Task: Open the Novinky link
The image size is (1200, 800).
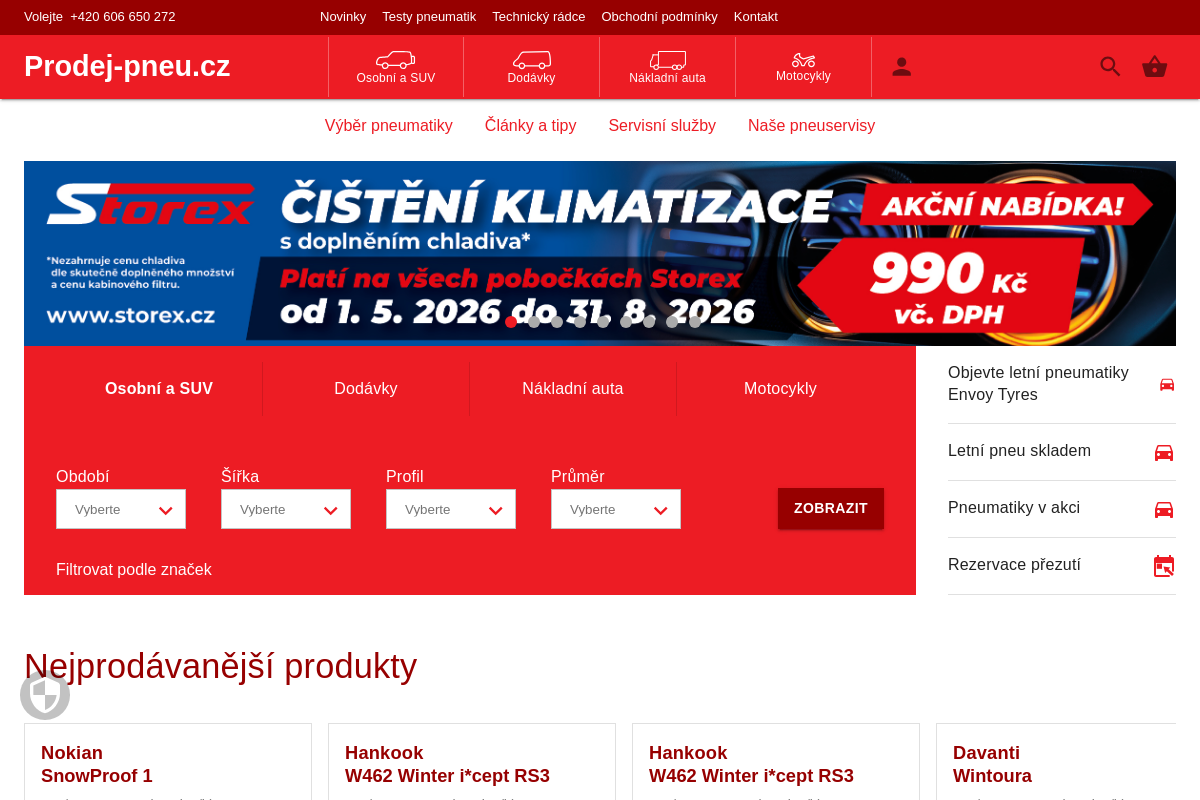Action: [343, 17]
